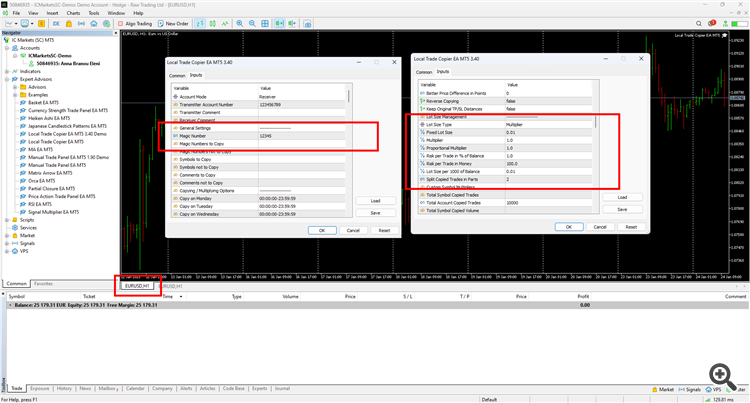This screenshot has width=750, height=403.
Task: Switch chart to bar chart mode
Action: pyautogui.click(x=200, y=23)
